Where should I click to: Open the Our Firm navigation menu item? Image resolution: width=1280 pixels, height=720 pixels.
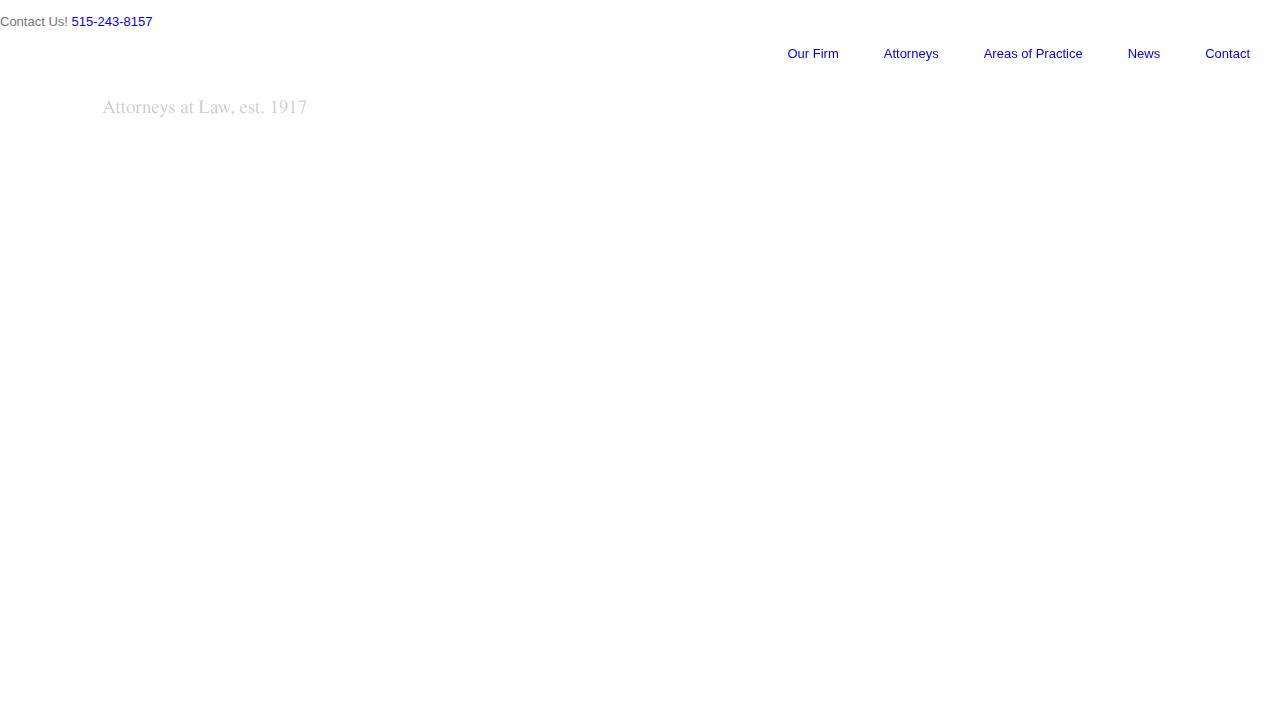pos(812,53)
